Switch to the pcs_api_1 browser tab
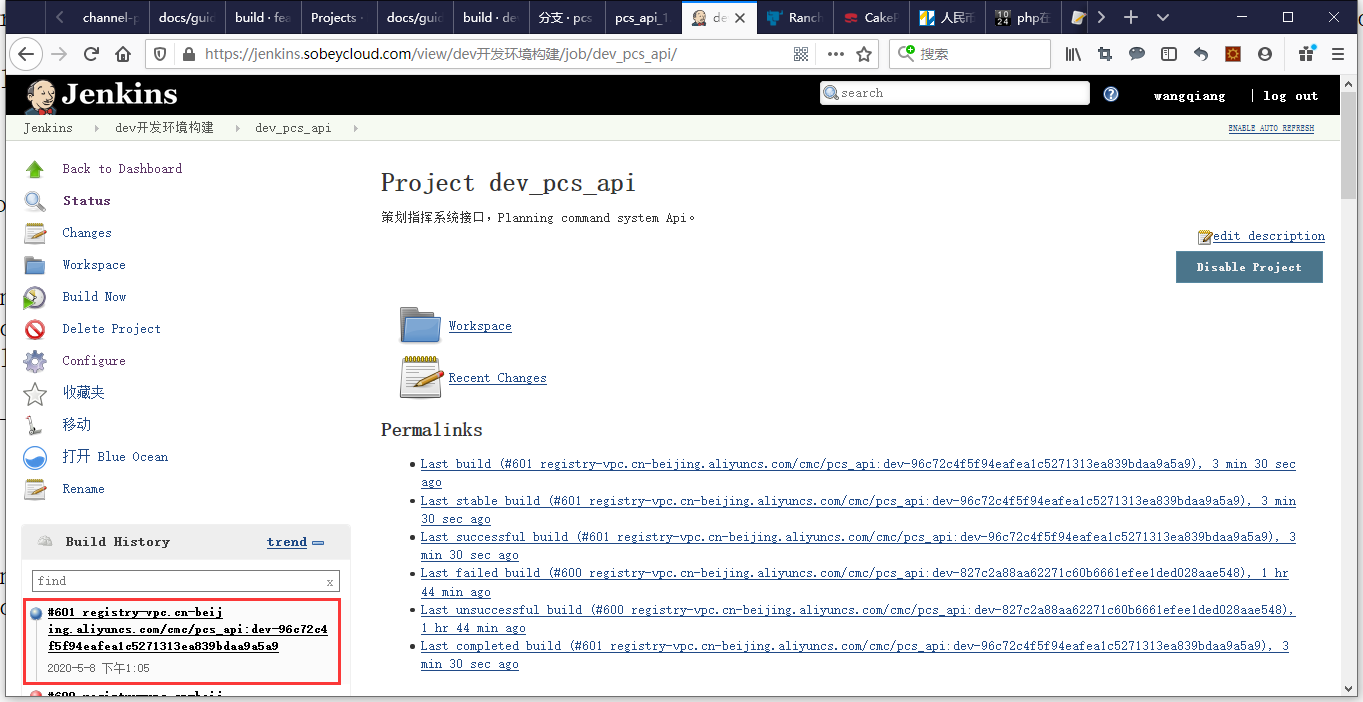This screenshot has width=1363, height=702. (642, 17)
